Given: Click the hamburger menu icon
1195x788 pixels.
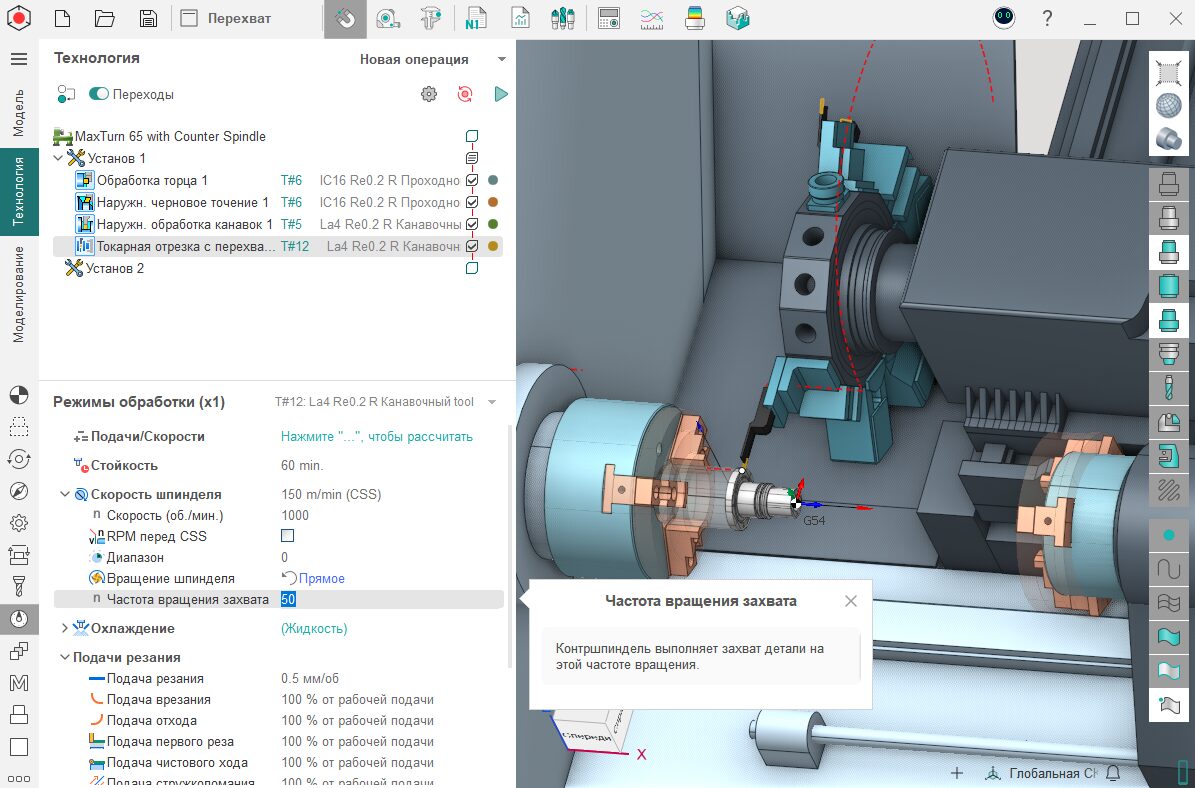Looking at the screenshot, I should coord(18,59).
